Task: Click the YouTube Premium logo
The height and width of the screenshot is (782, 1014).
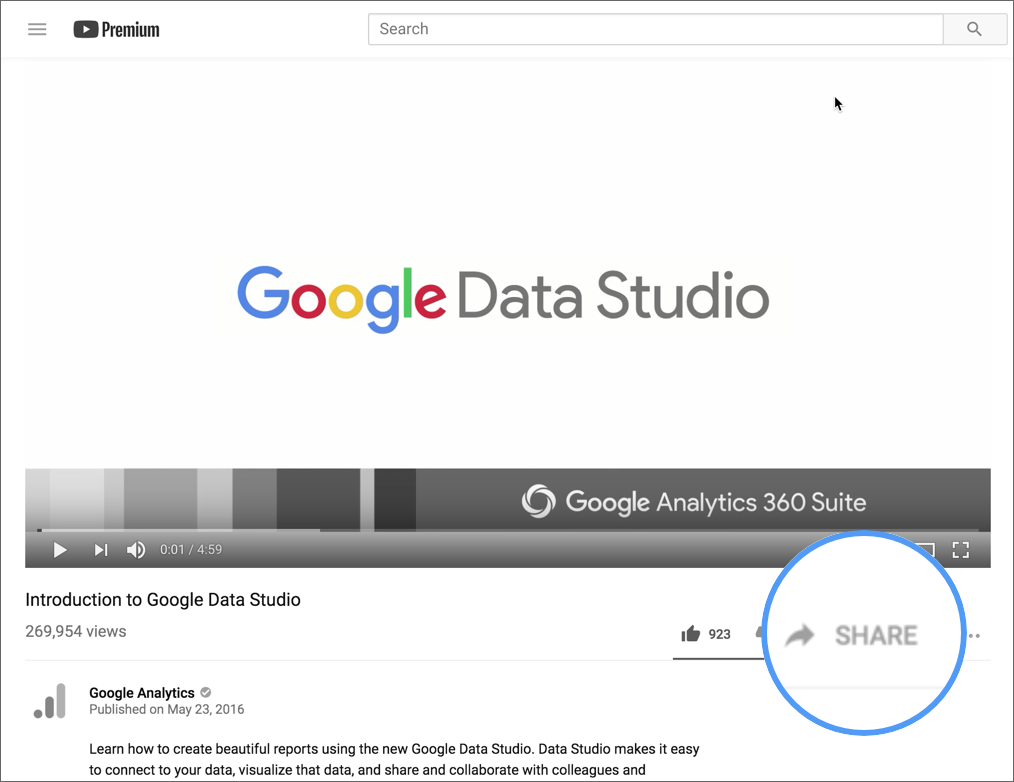Action: coord(116,29)
